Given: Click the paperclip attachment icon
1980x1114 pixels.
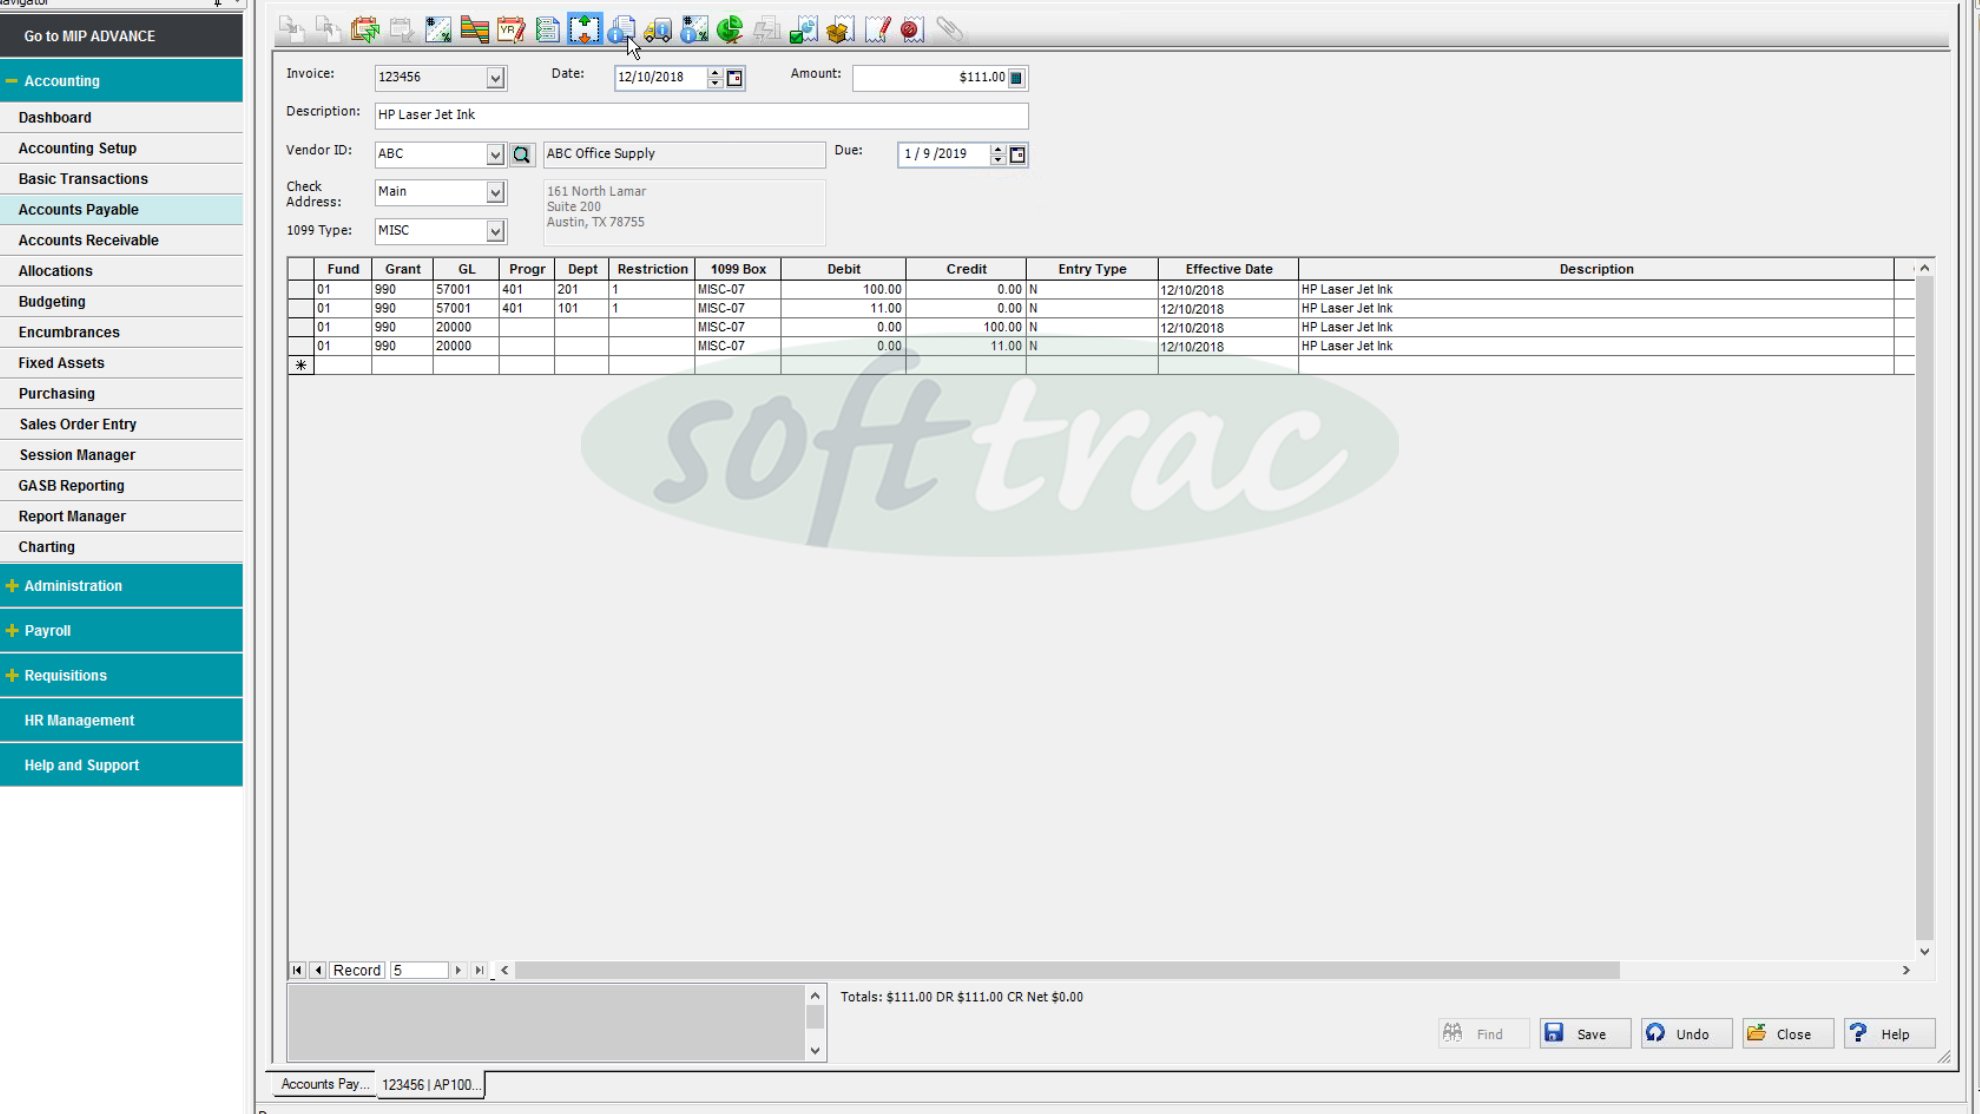Looking at the screenshot, I should (949, 30).
